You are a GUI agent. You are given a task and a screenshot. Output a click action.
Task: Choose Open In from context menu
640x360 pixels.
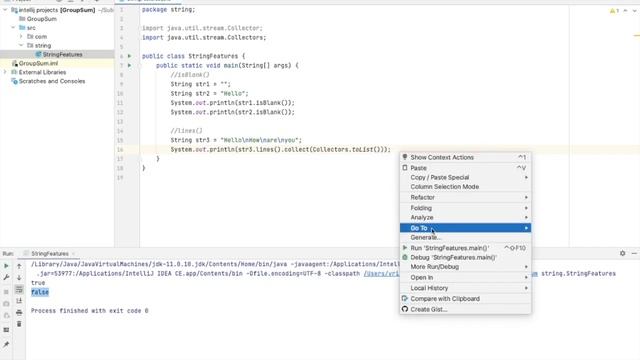click(465, 277)
